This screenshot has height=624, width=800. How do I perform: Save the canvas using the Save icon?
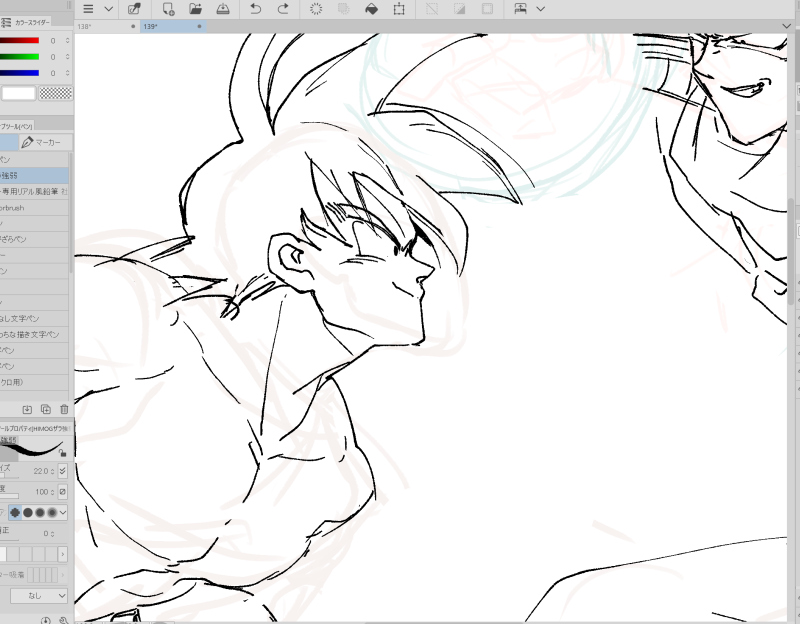click(x=223, y=9)
